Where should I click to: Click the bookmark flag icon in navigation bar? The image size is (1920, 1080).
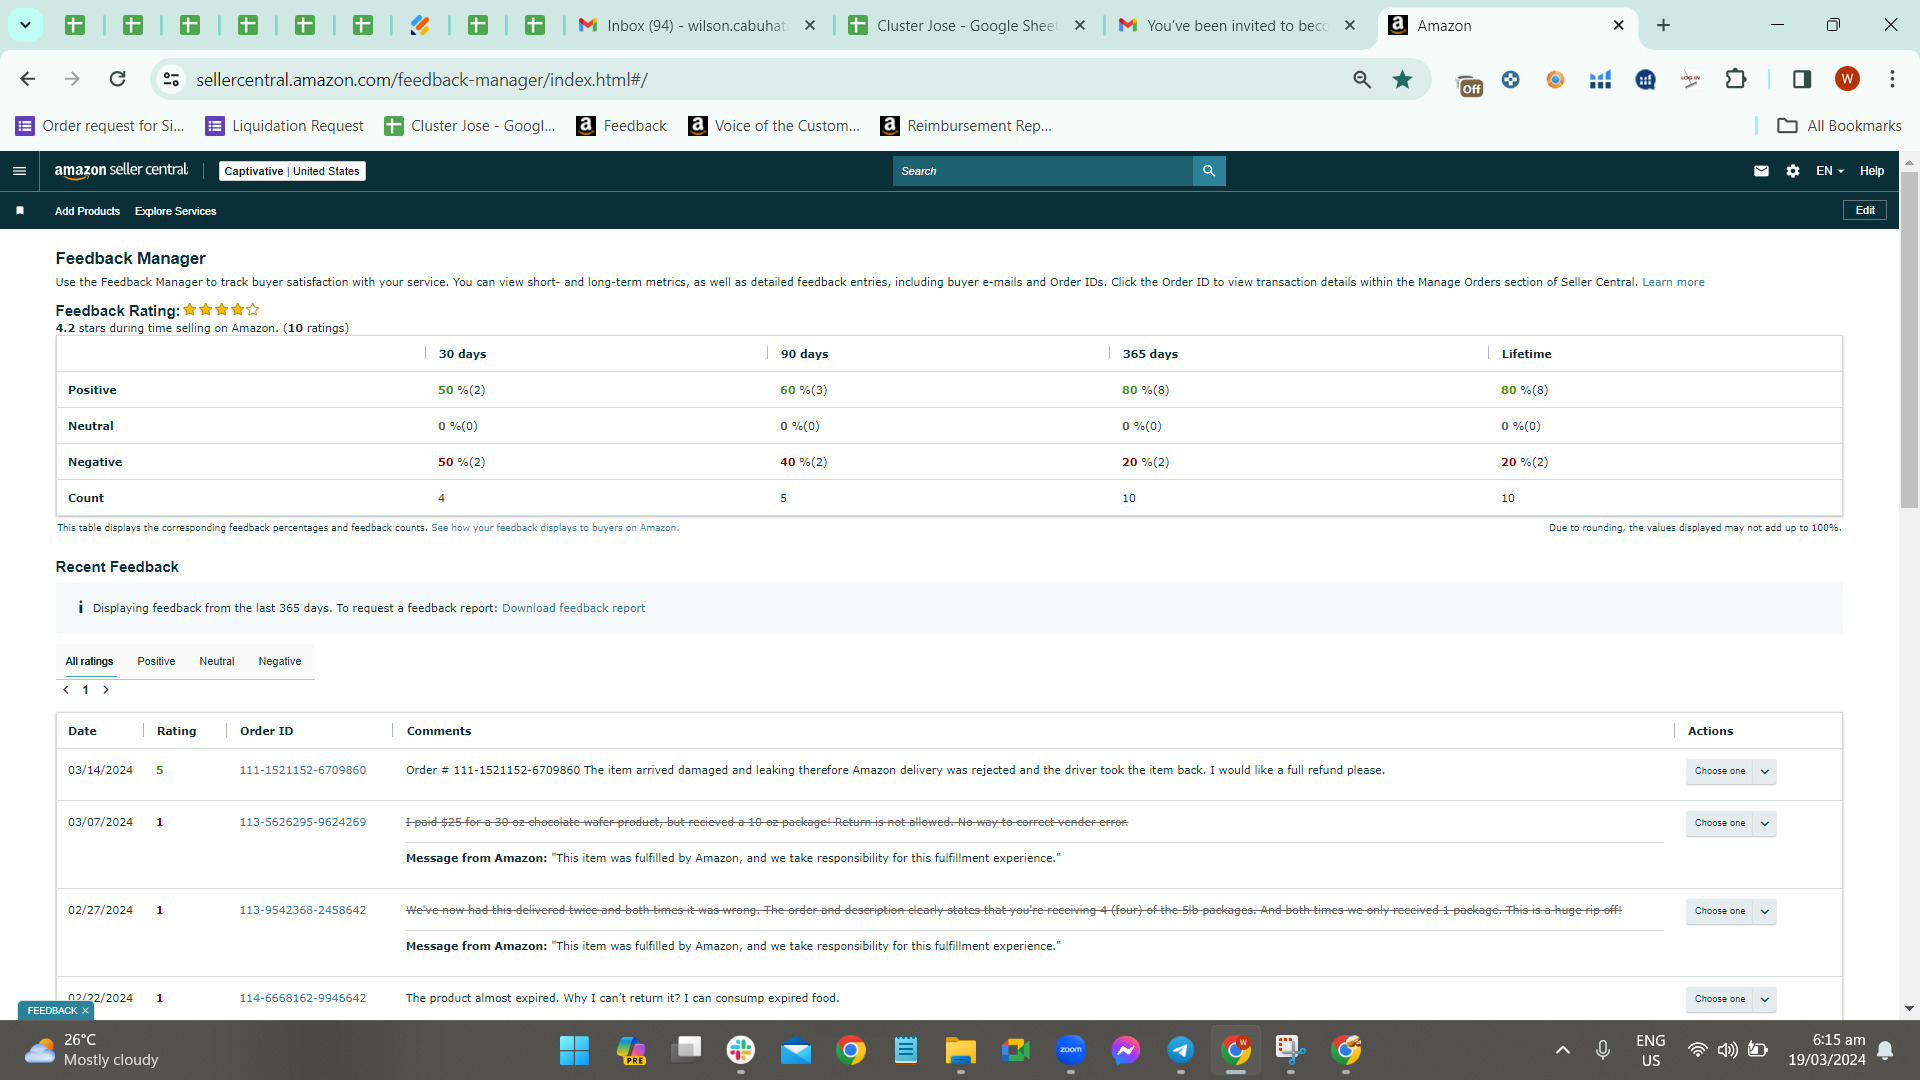20,211
